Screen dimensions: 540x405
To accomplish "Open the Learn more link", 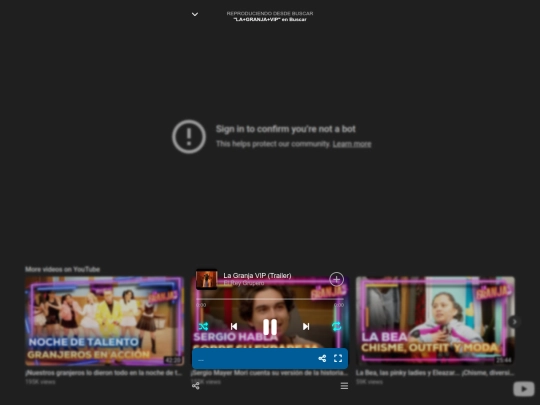I will tap(352, 144).
